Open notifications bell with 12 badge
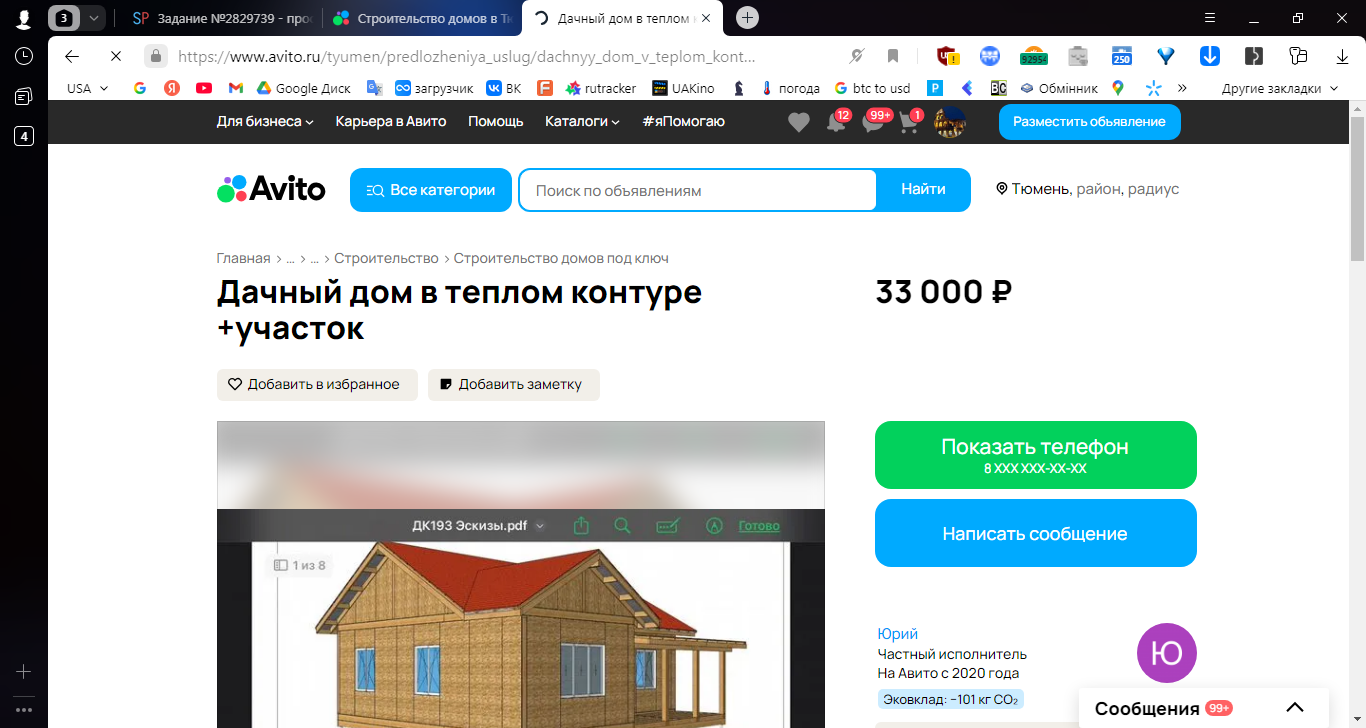 coord(836,122)
